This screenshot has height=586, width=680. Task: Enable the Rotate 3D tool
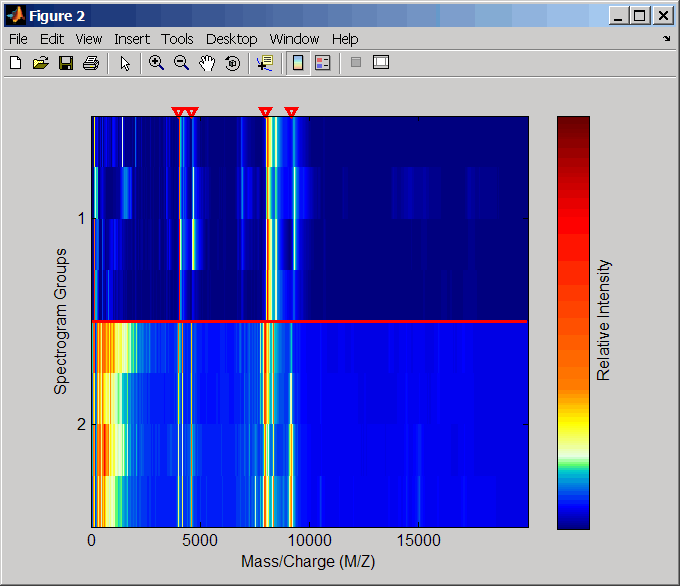232,63
